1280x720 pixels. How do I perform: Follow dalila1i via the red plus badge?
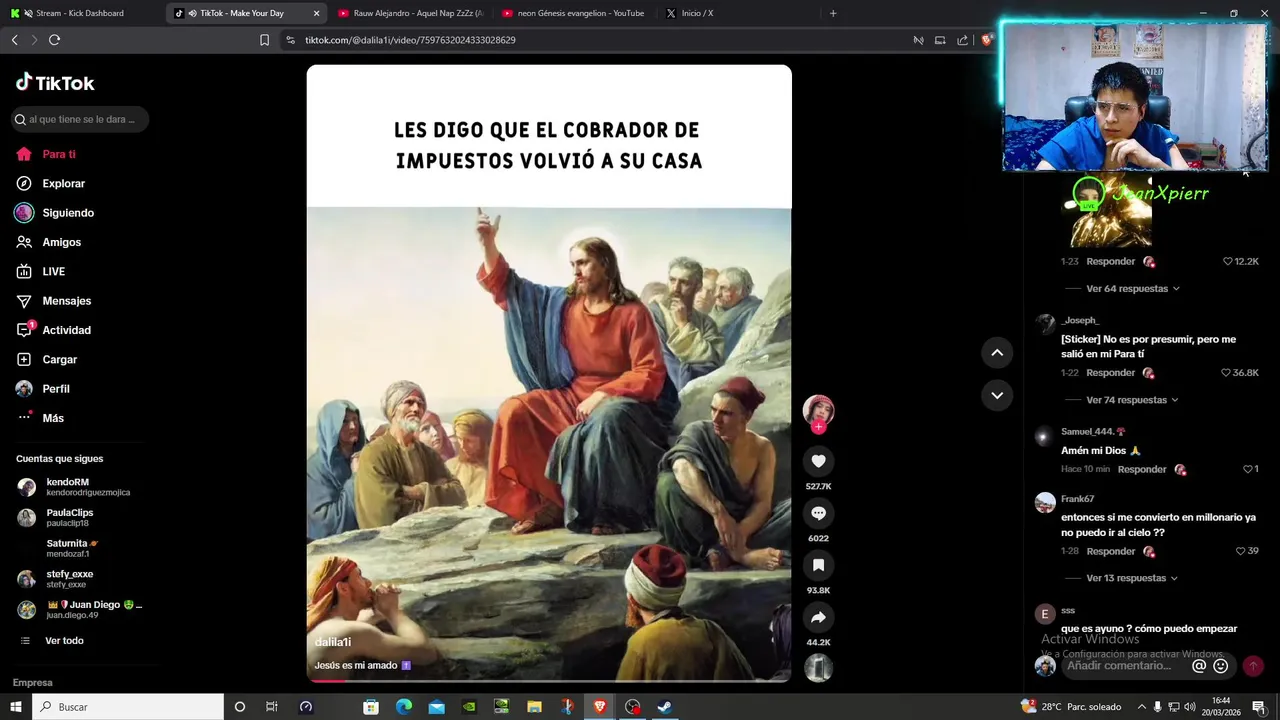click(818, 427)
